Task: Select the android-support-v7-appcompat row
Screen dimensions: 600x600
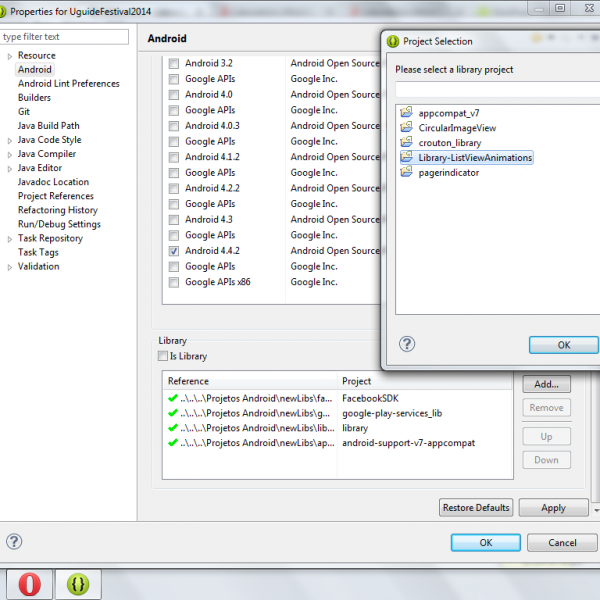Action: tap(337, 443)
